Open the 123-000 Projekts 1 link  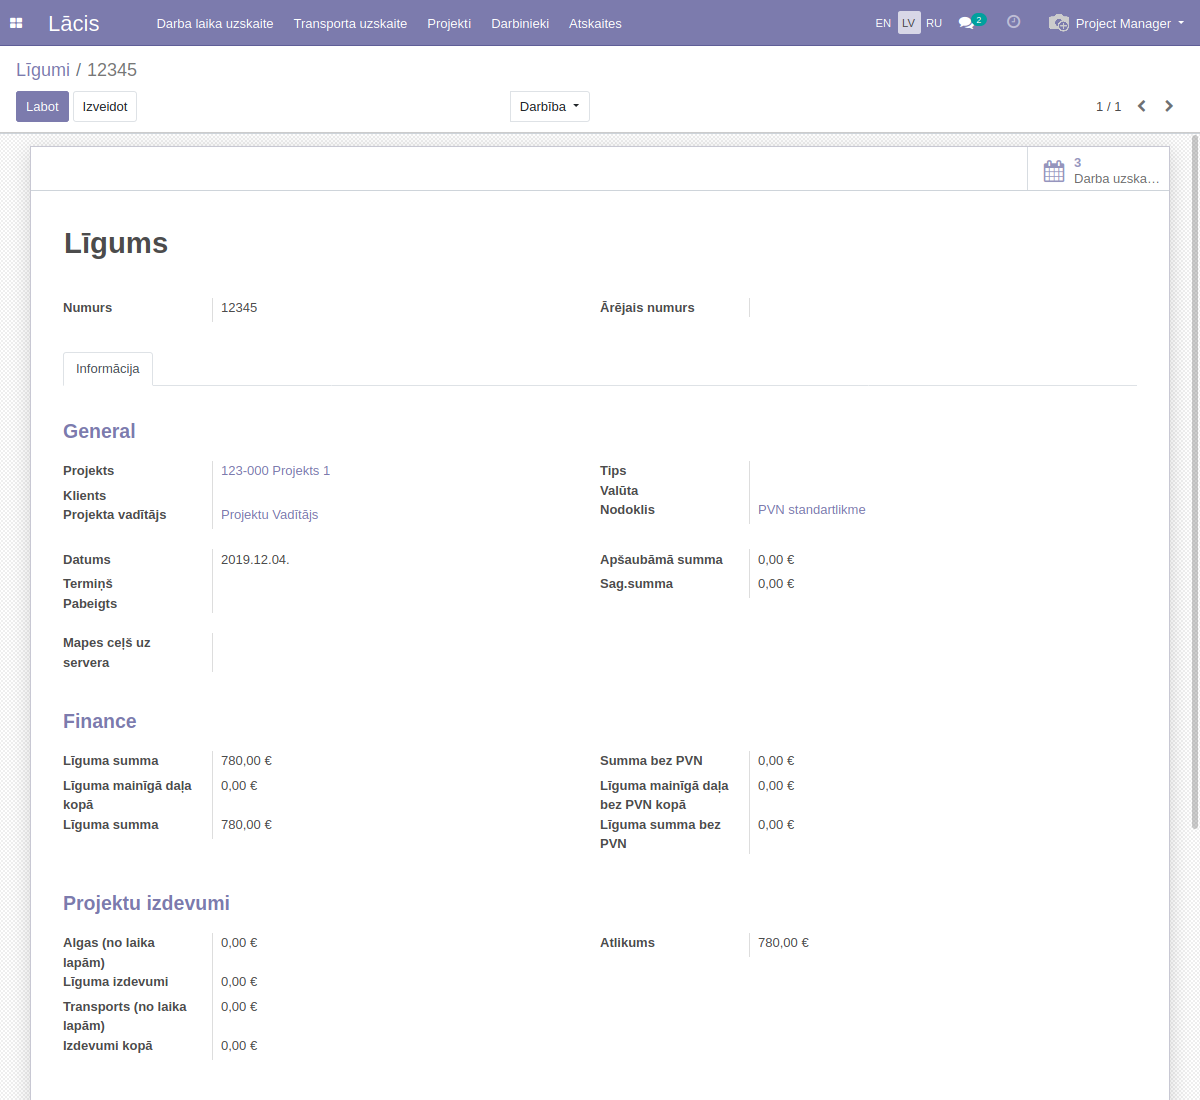pos(275,471)
